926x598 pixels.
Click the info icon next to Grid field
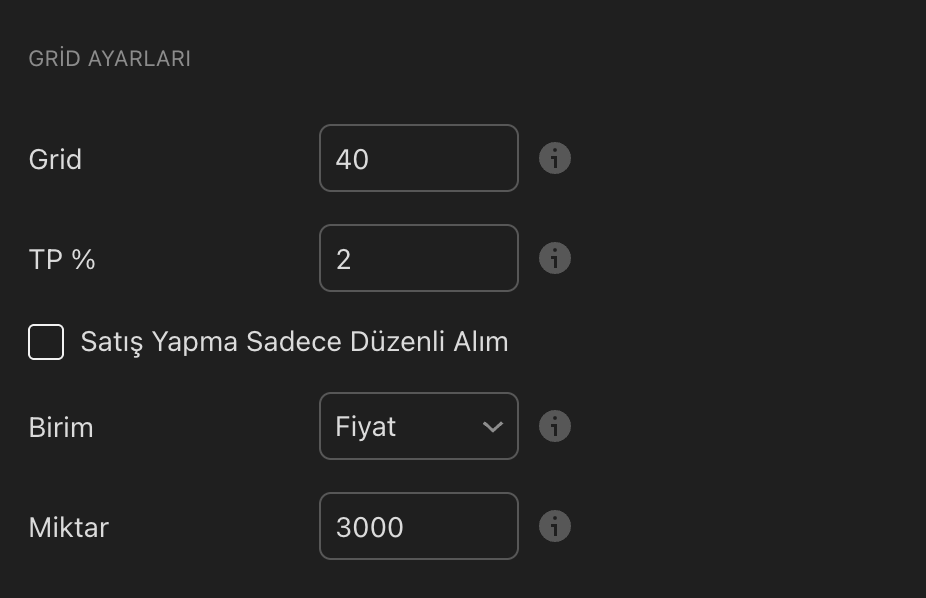pos(555,158)
